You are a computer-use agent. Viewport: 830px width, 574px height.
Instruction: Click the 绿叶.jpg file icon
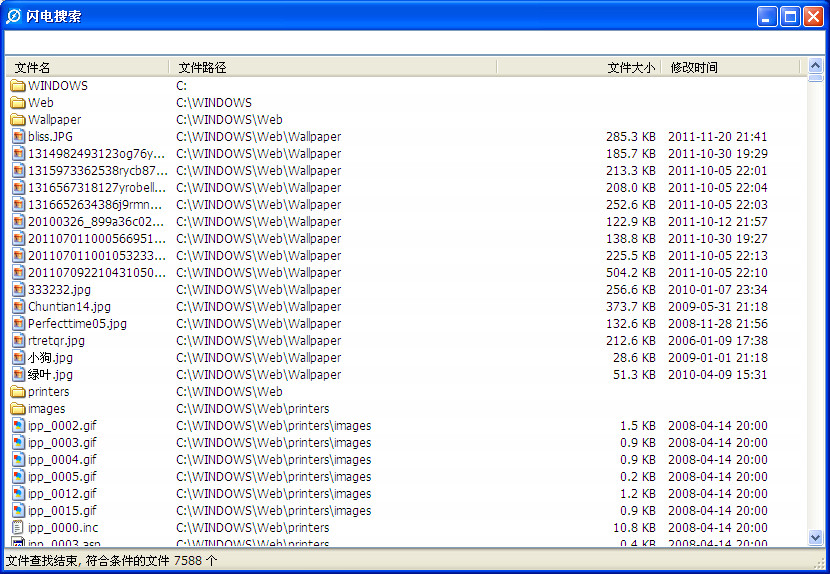pos(19,374)
